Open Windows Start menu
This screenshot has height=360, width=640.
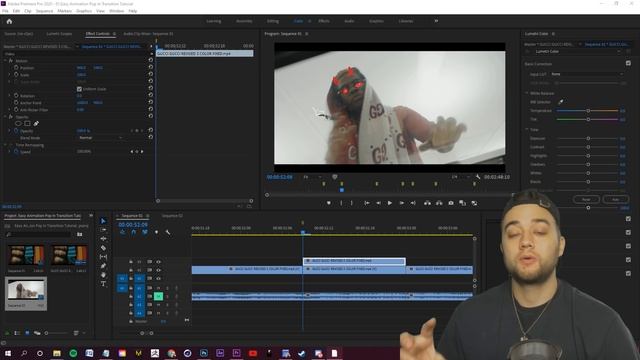[x=8, y=353]
